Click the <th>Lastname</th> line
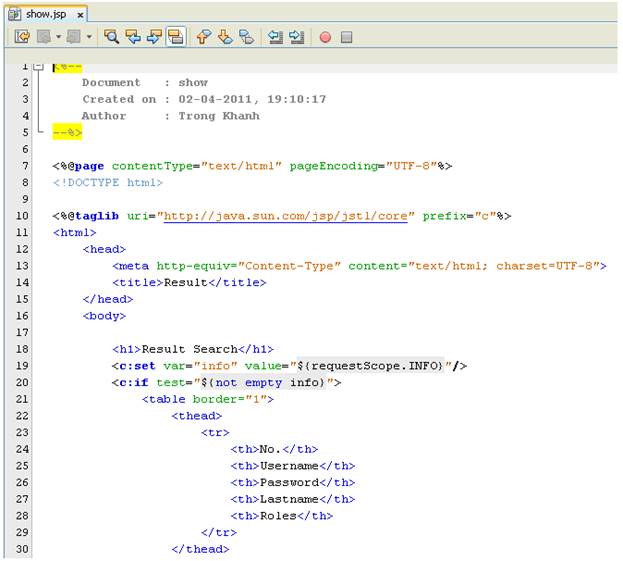The width and height of the screenshot is (623, 561). pos(293,499)
